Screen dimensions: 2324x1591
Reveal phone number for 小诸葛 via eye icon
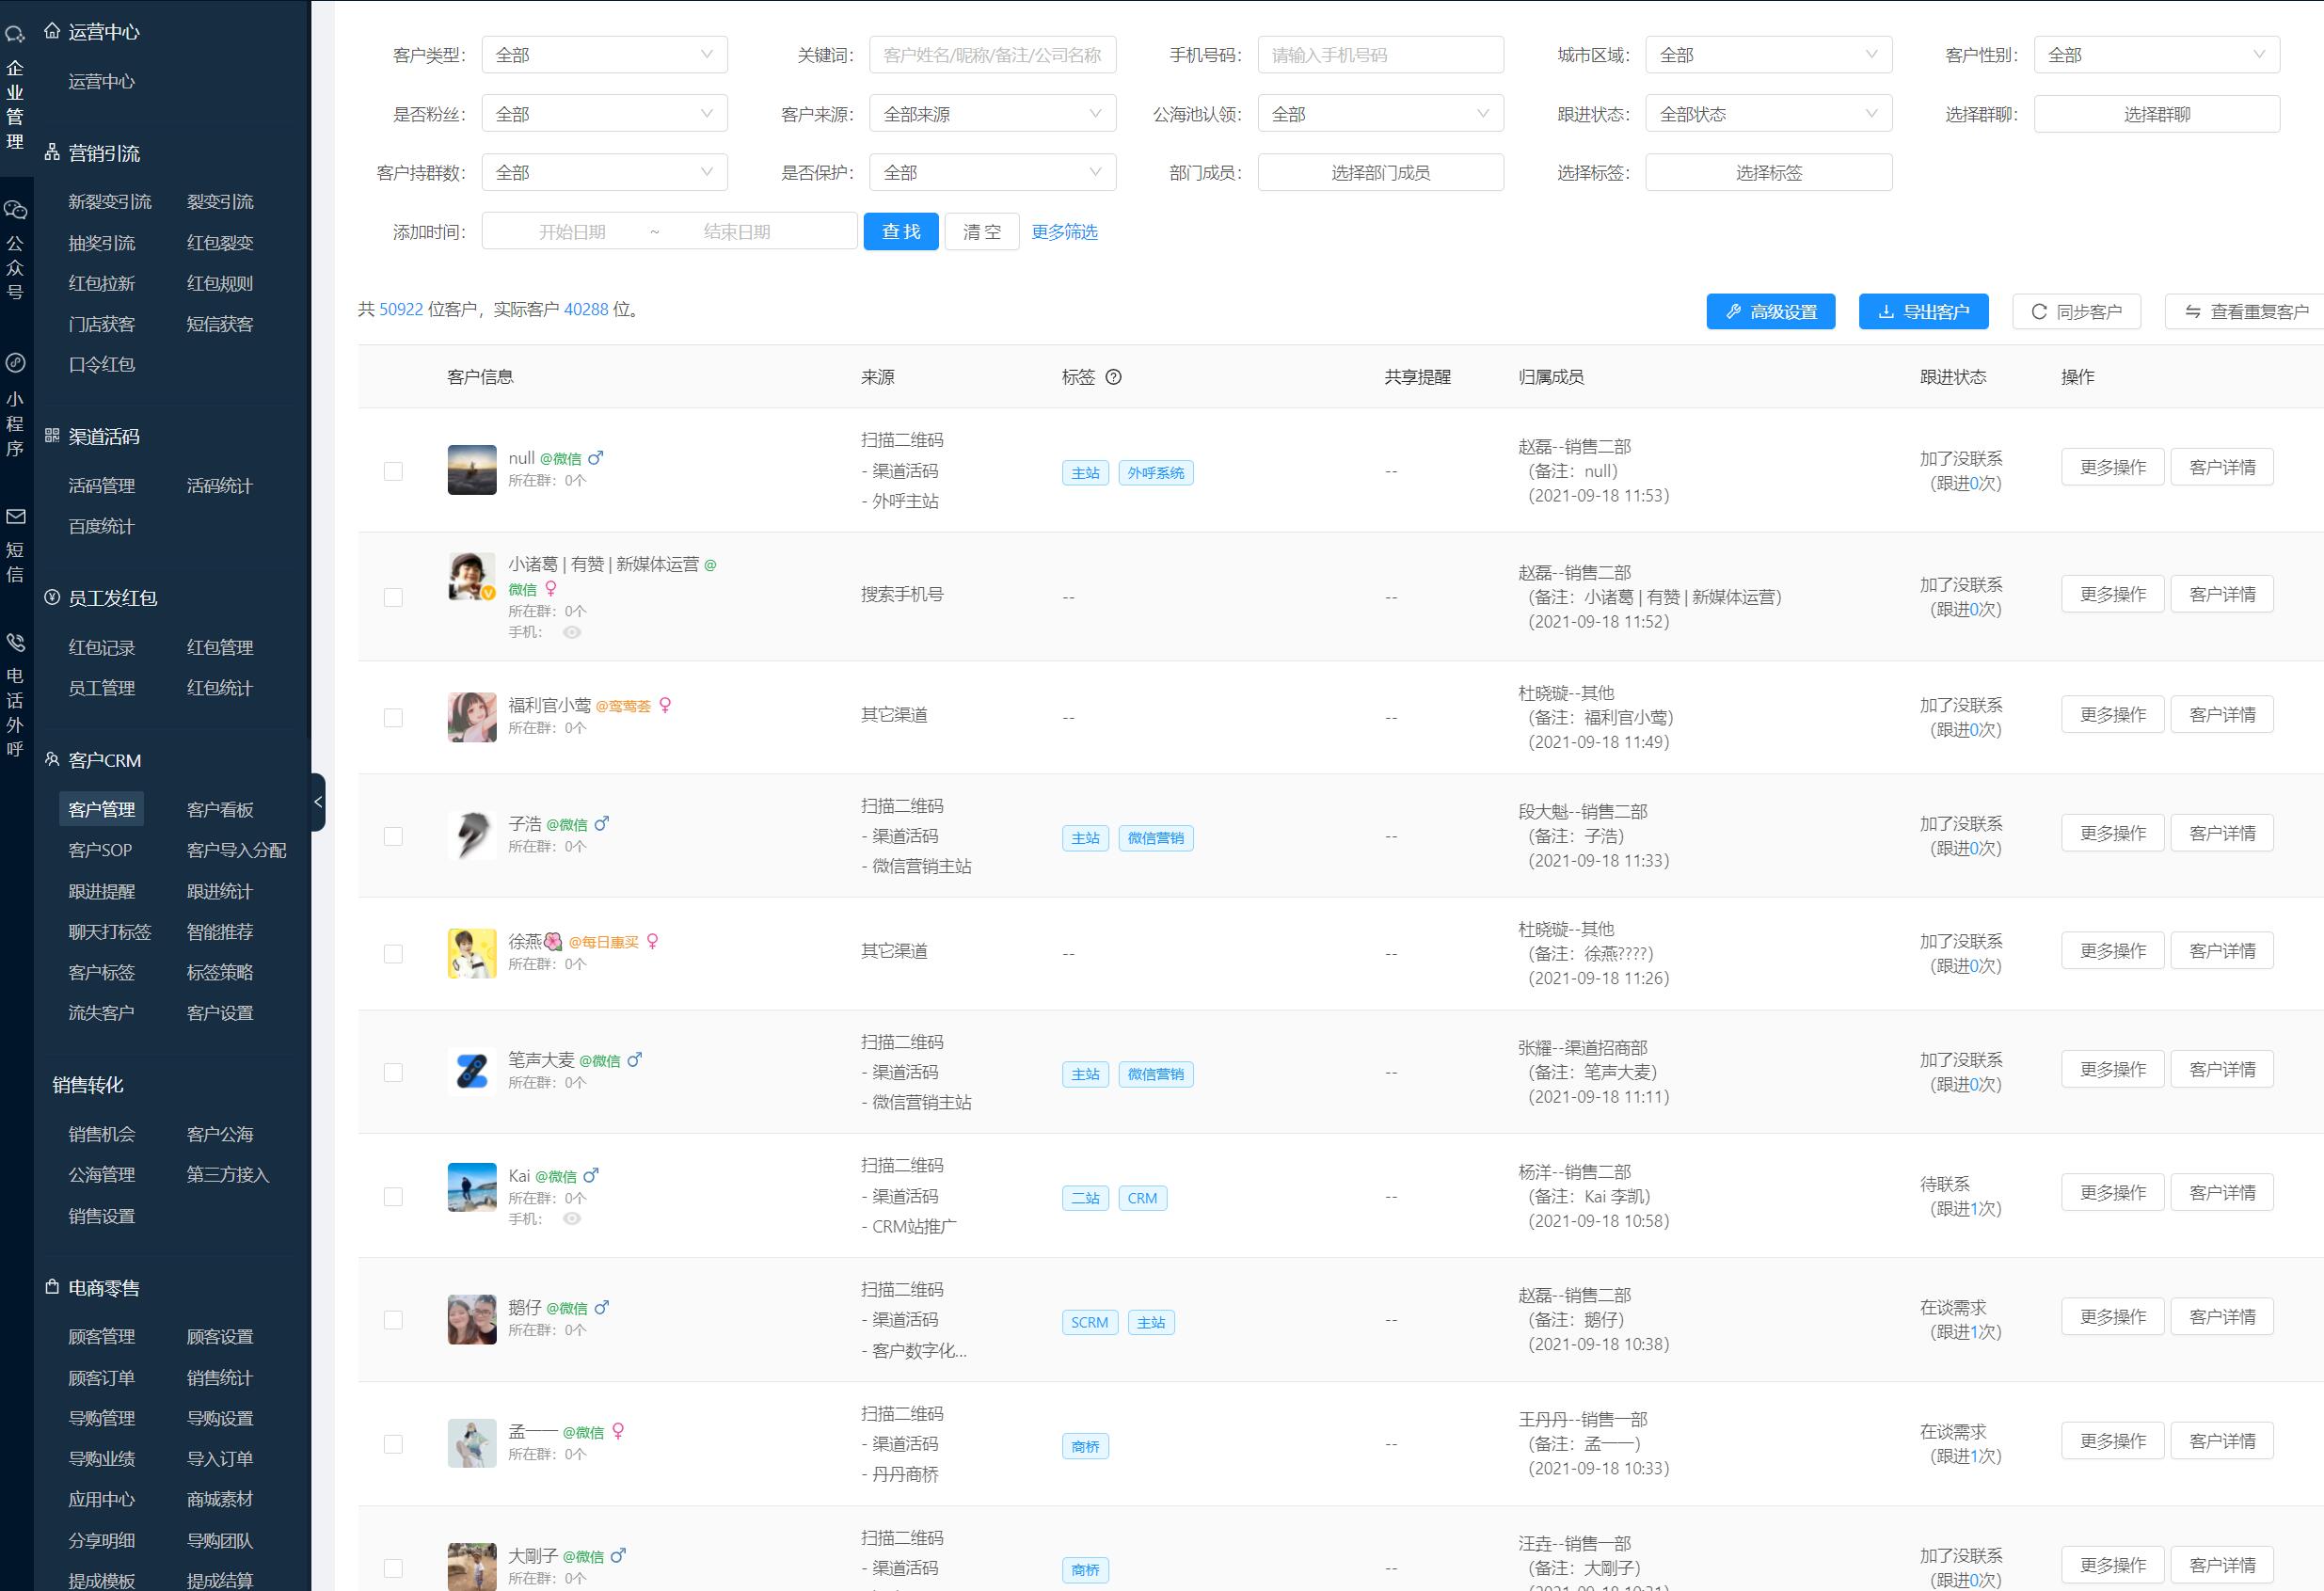point(572,632)
